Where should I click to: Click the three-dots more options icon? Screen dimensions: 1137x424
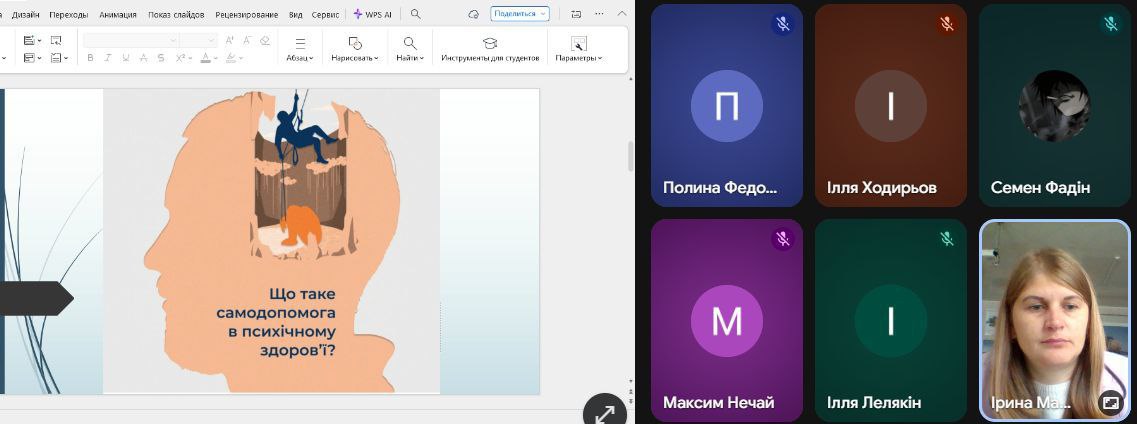pos(599,14)
